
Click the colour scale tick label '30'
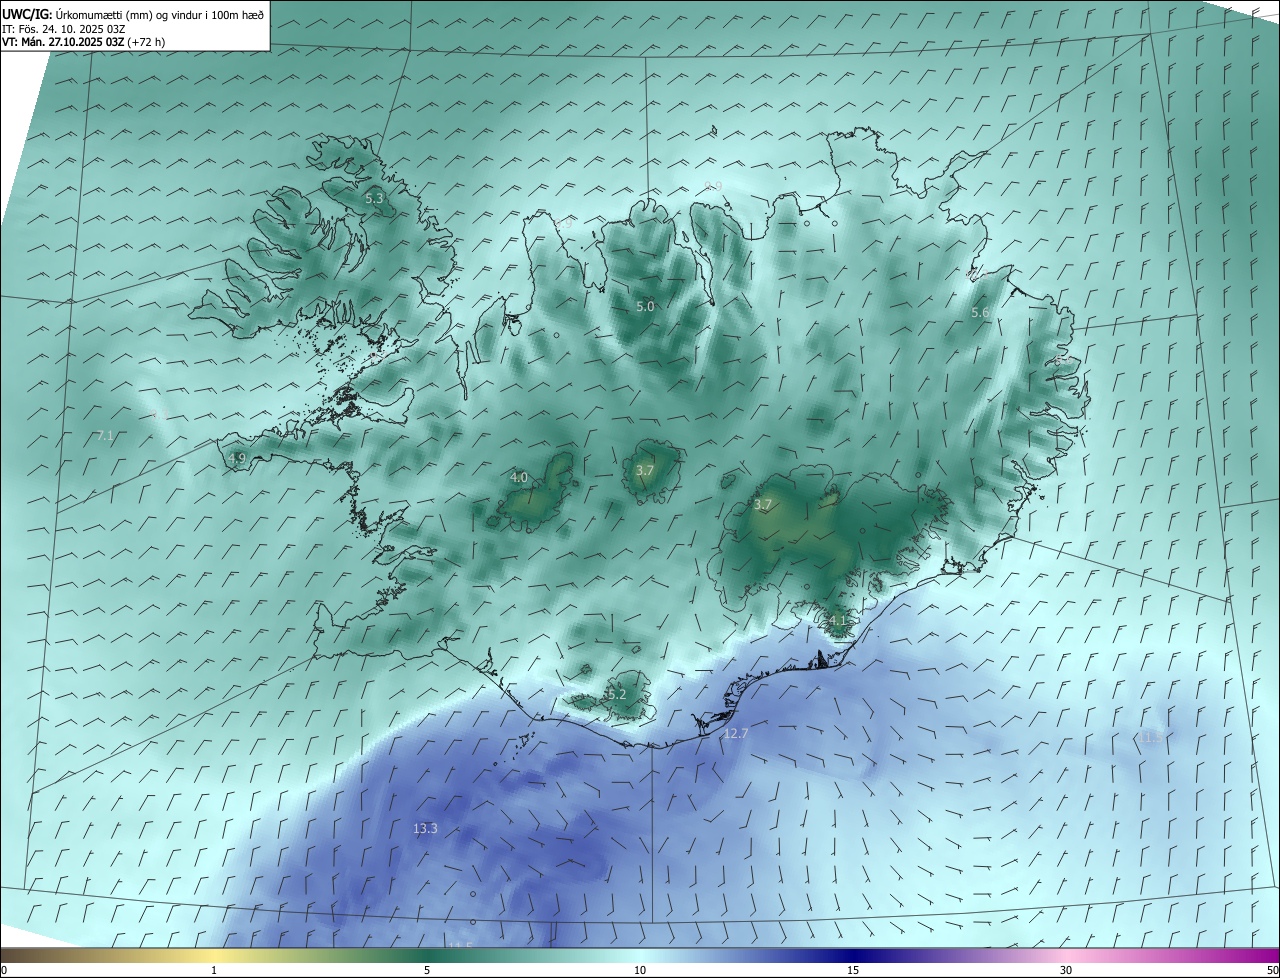(1066, 970)
